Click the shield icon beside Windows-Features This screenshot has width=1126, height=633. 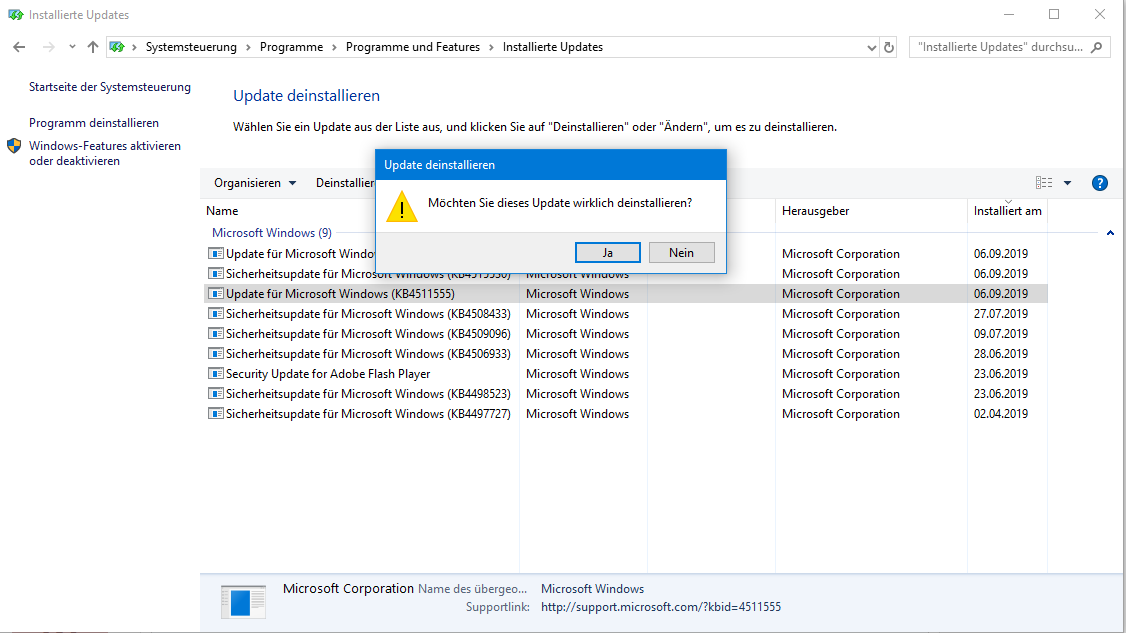tap(14, 146)
